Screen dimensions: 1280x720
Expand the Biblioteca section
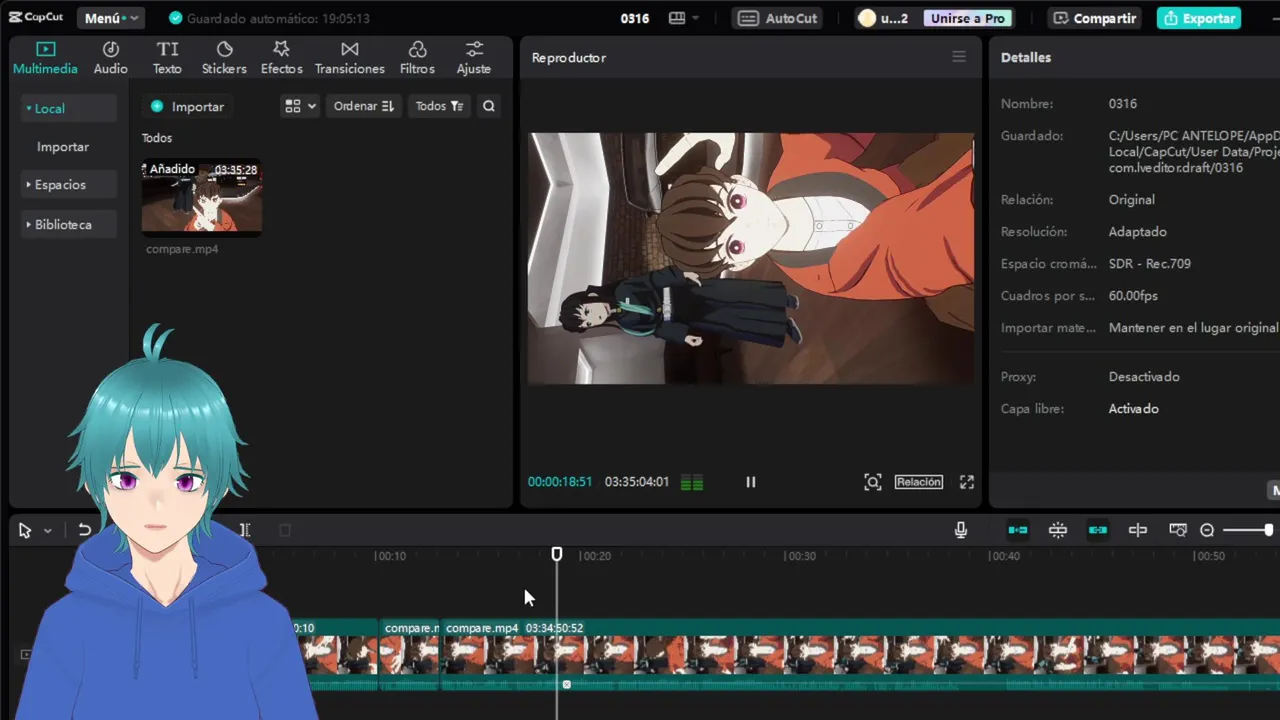pos(68,224)
